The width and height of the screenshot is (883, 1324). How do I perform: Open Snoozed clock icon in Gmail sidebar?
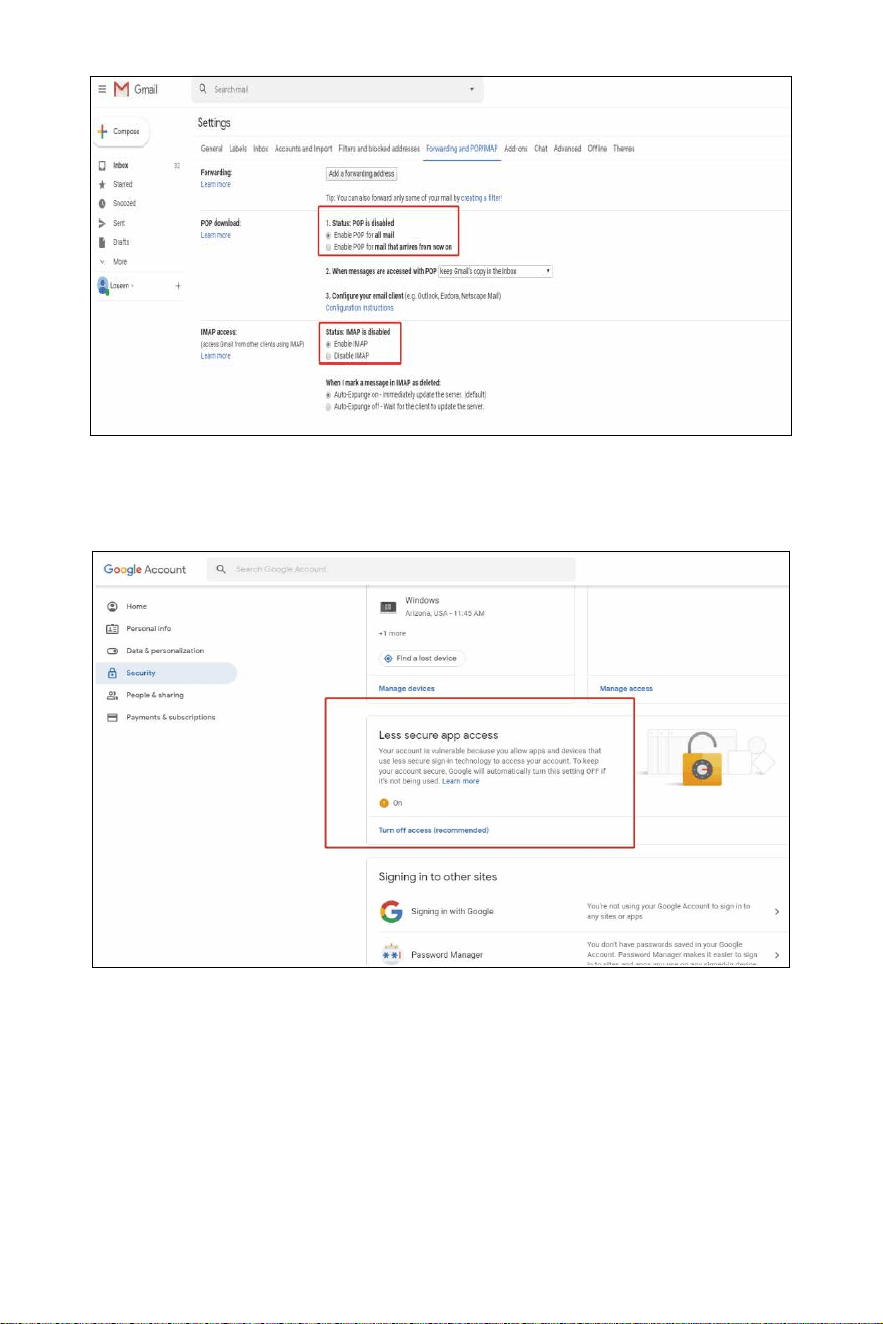click(x=102, y=204)
